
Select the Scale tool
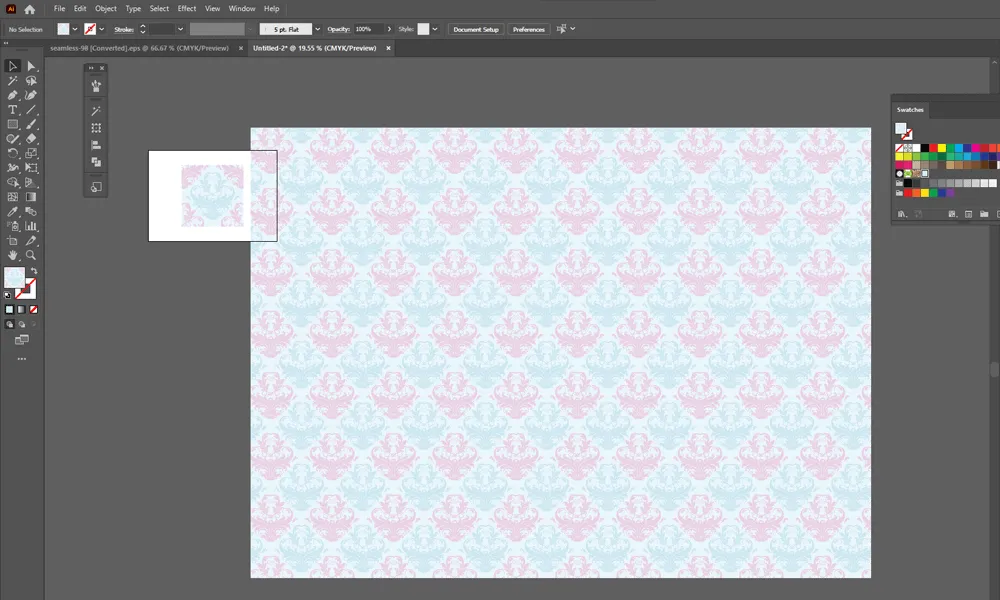[x=31, y=153]
